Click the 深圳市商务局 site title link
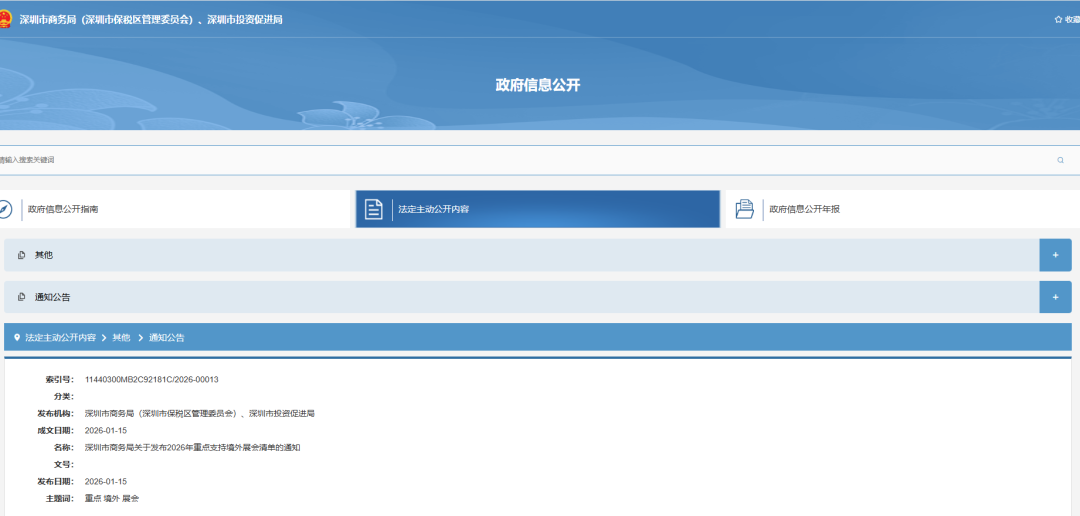Image resolution: width=1080 pixels, height=516 pixels. click(151, 19)
